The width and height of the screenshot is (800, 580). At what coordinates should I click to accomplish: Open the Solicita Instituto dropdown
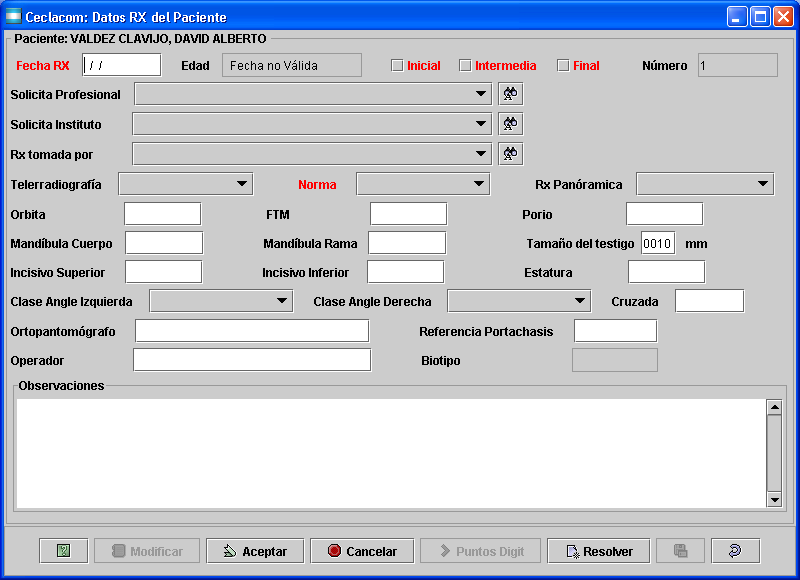point(312,124)
